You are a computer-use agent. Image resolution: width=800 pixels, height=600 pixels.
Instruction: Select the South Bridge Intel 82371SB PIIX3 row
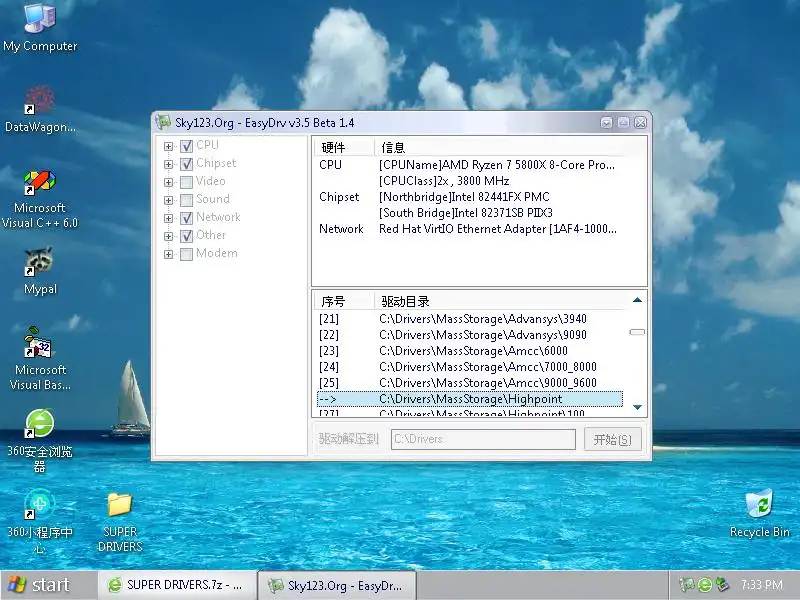(468, 213)
